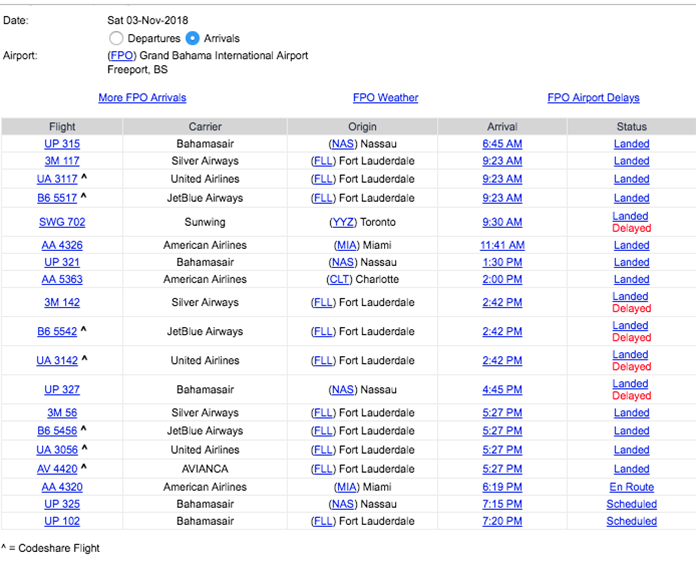Click the 11:41 AM arrival time
The height and width of the screenshot is (584, 696).
point(502,245)
